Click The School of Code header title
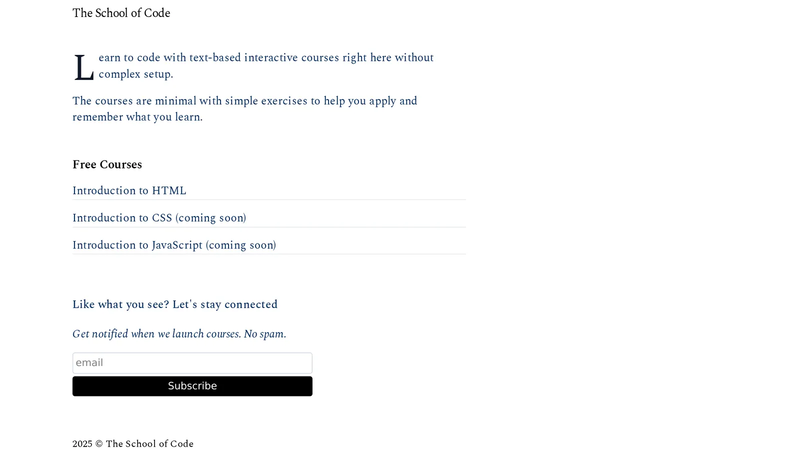This screenshot has width=800, height=450. pos(121,13)
